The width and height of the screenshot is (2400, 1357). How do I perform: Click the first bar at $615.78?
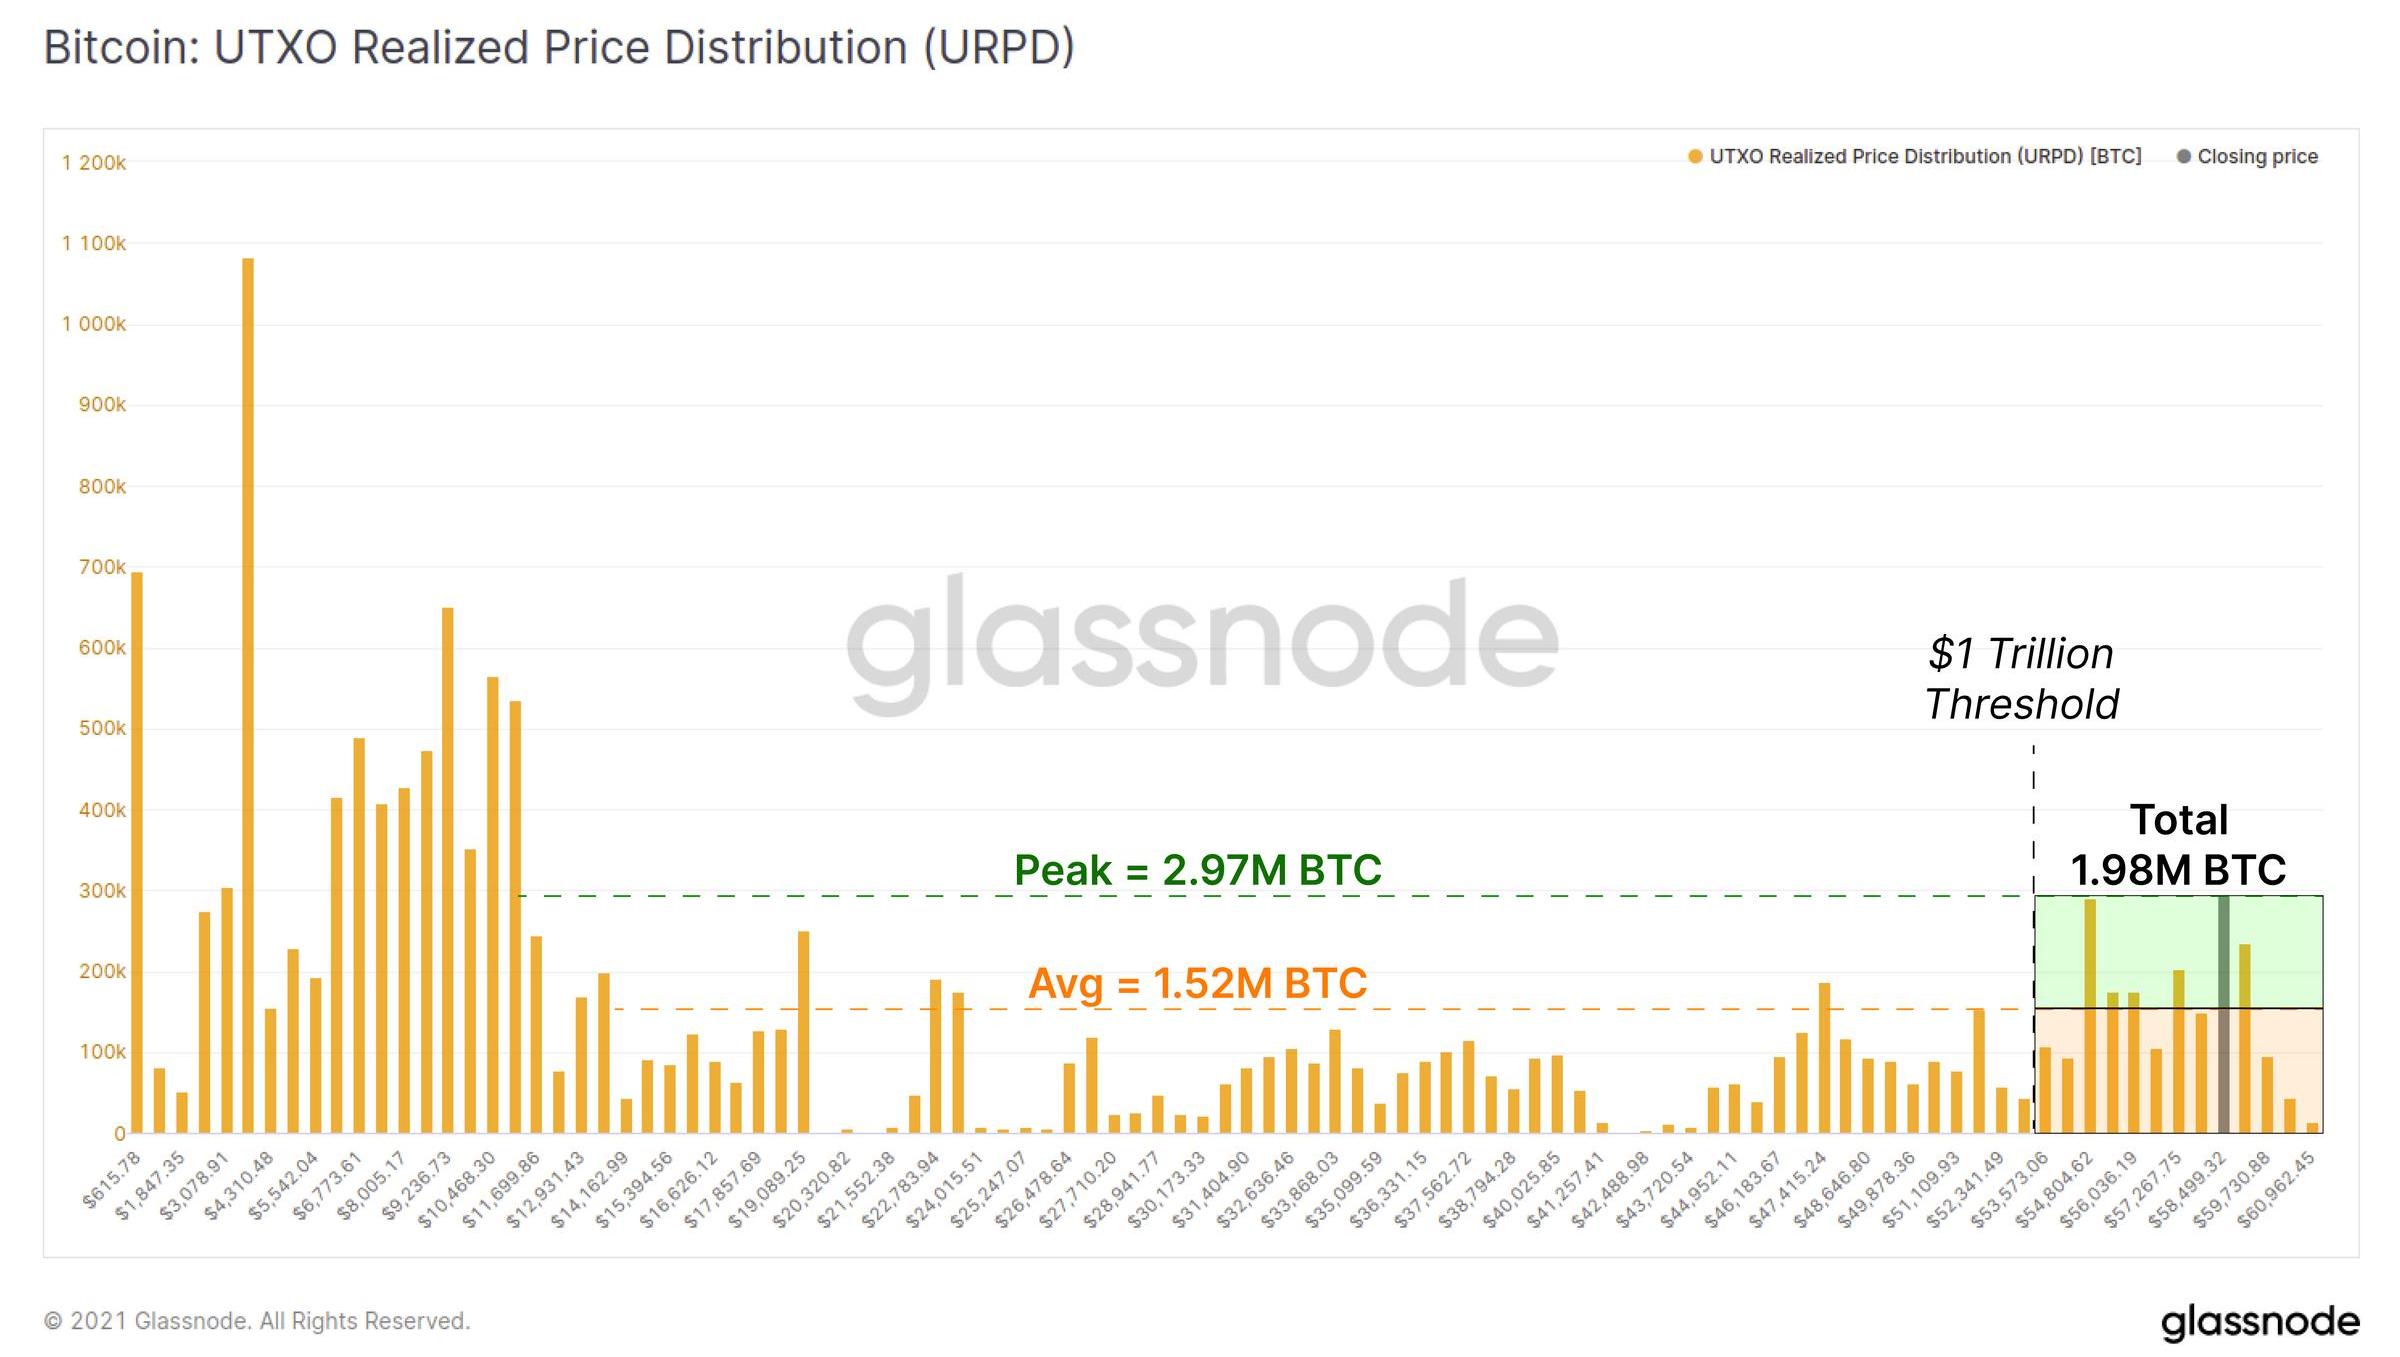pyautogui.click(x=137, y=850)
